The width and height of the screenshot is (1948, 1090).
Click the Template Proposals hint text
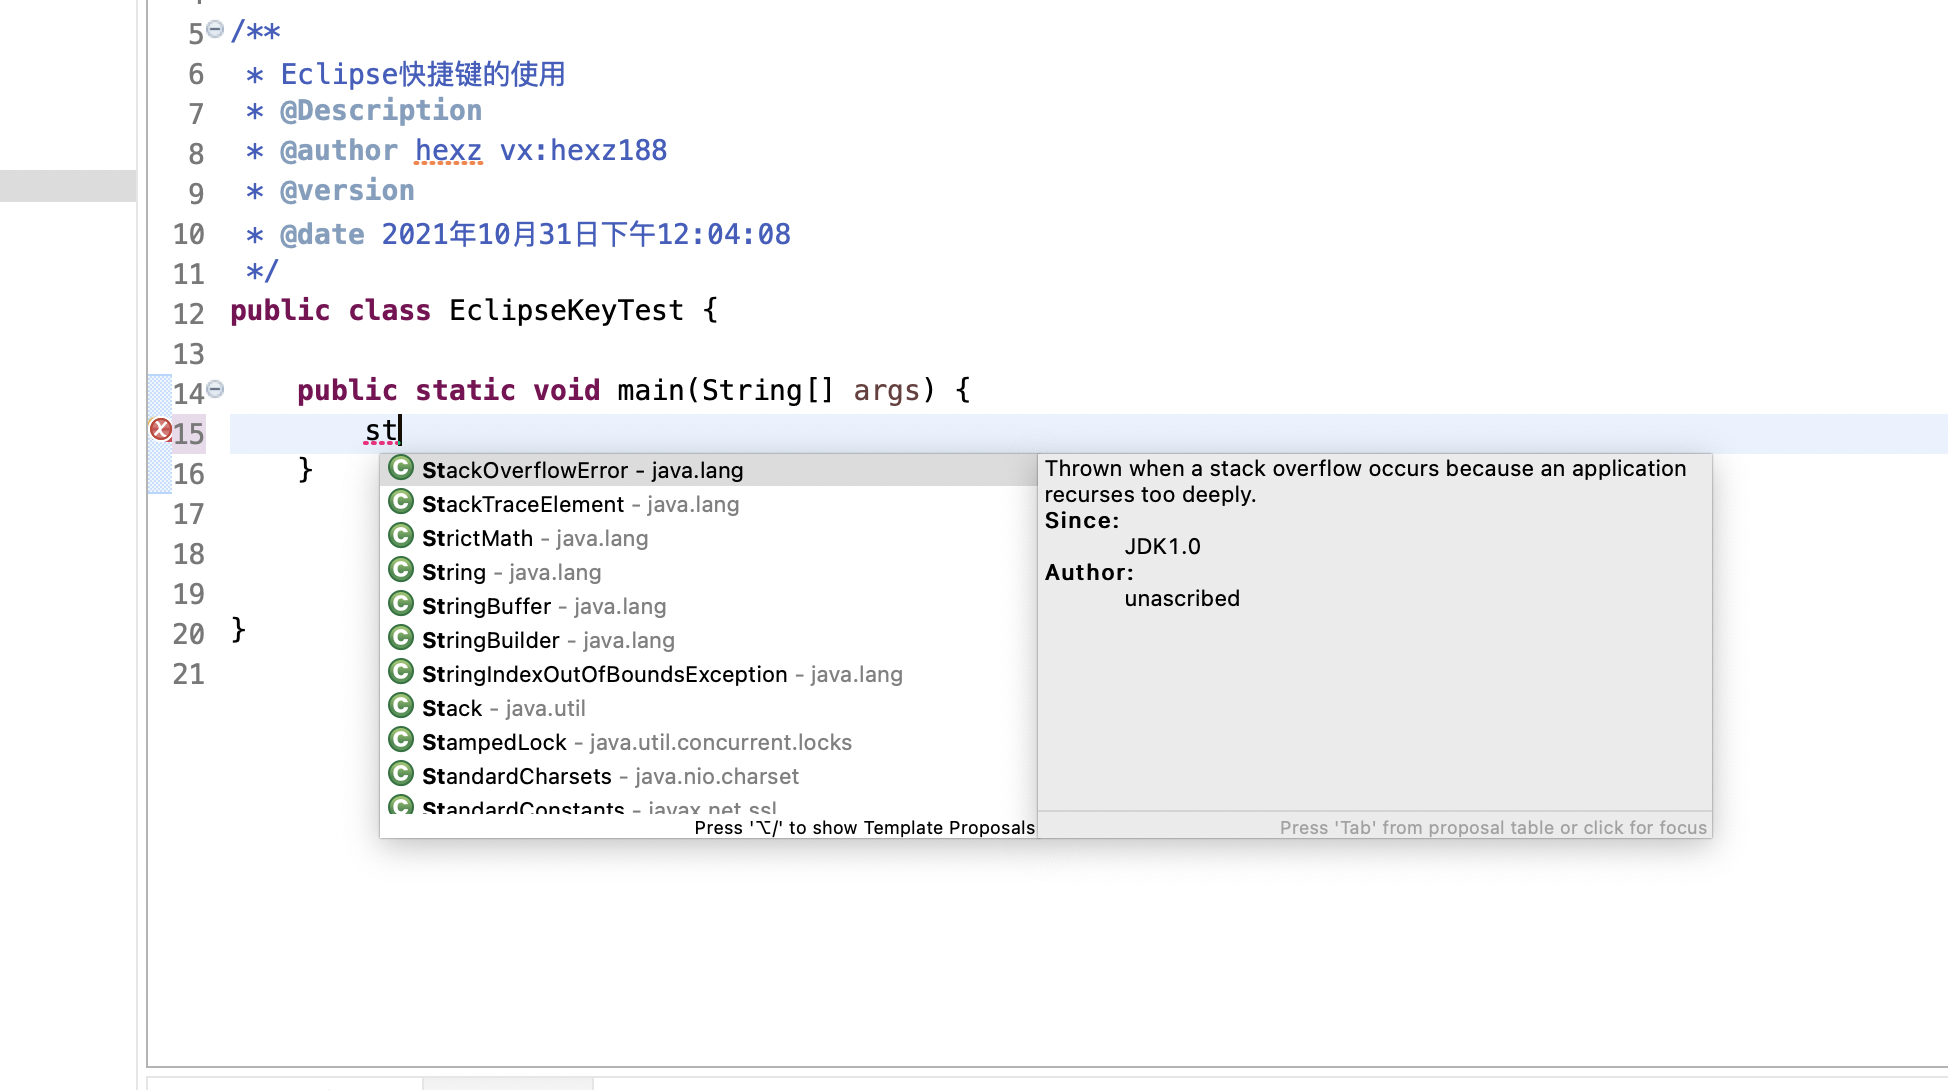click(x=864, y=827)
